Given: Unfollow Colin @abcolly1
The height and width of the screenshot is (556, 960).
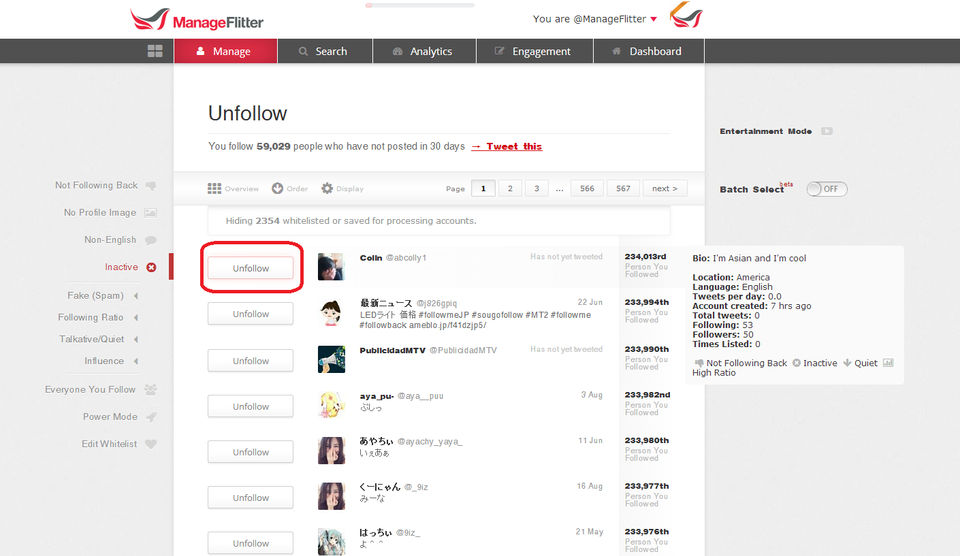Looking at the screenshot, I should 250,268.
